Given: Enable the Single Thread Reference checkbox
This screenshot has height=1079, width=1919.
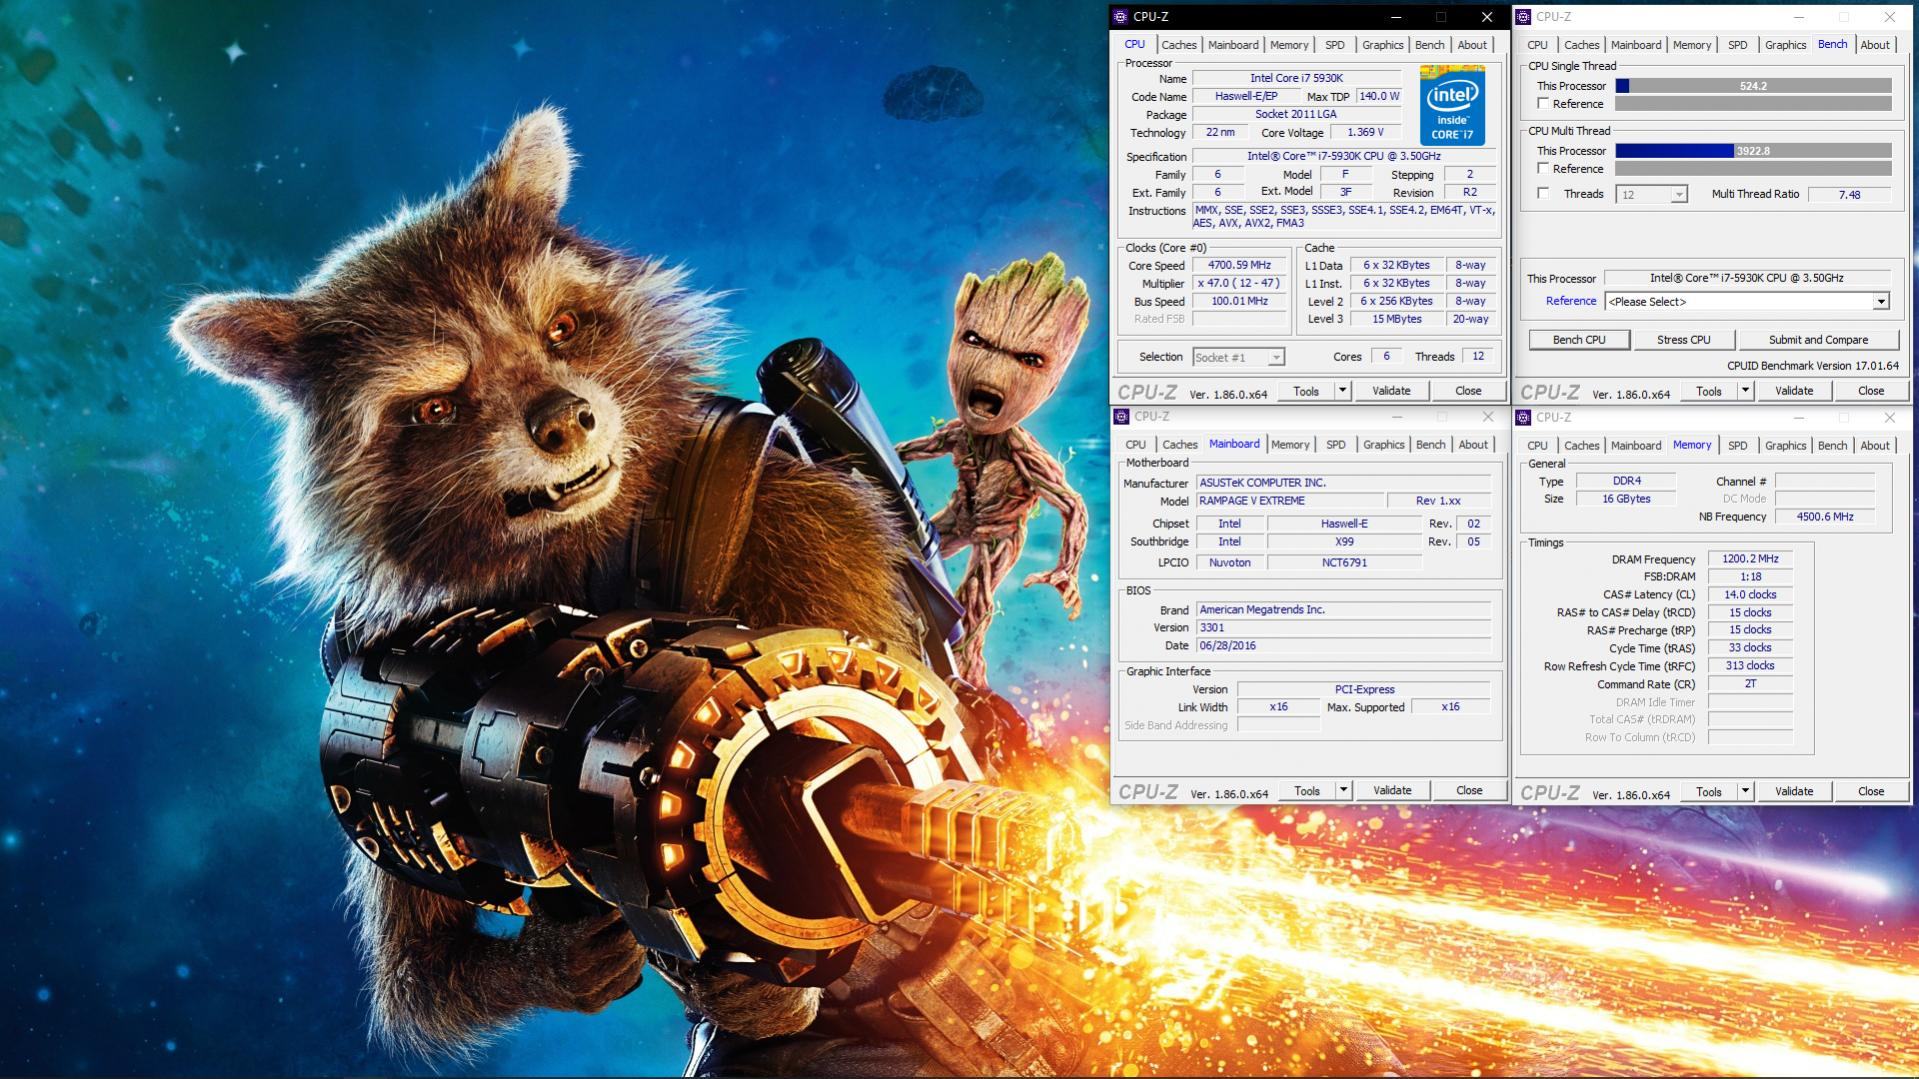Looking at the screenshot, I should pos(1543,104).
